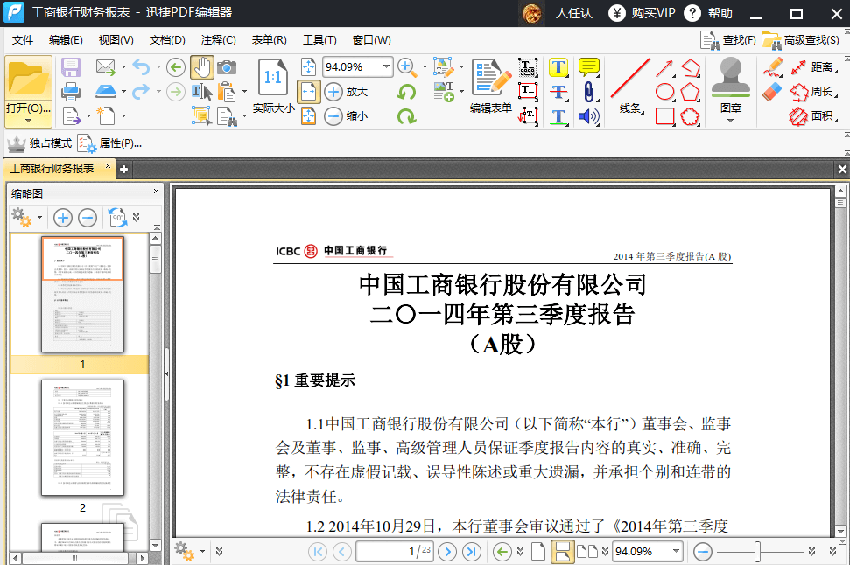The width and height of the screenshot is (850, 565).
Task: Go to the next page
Action: 447,551
